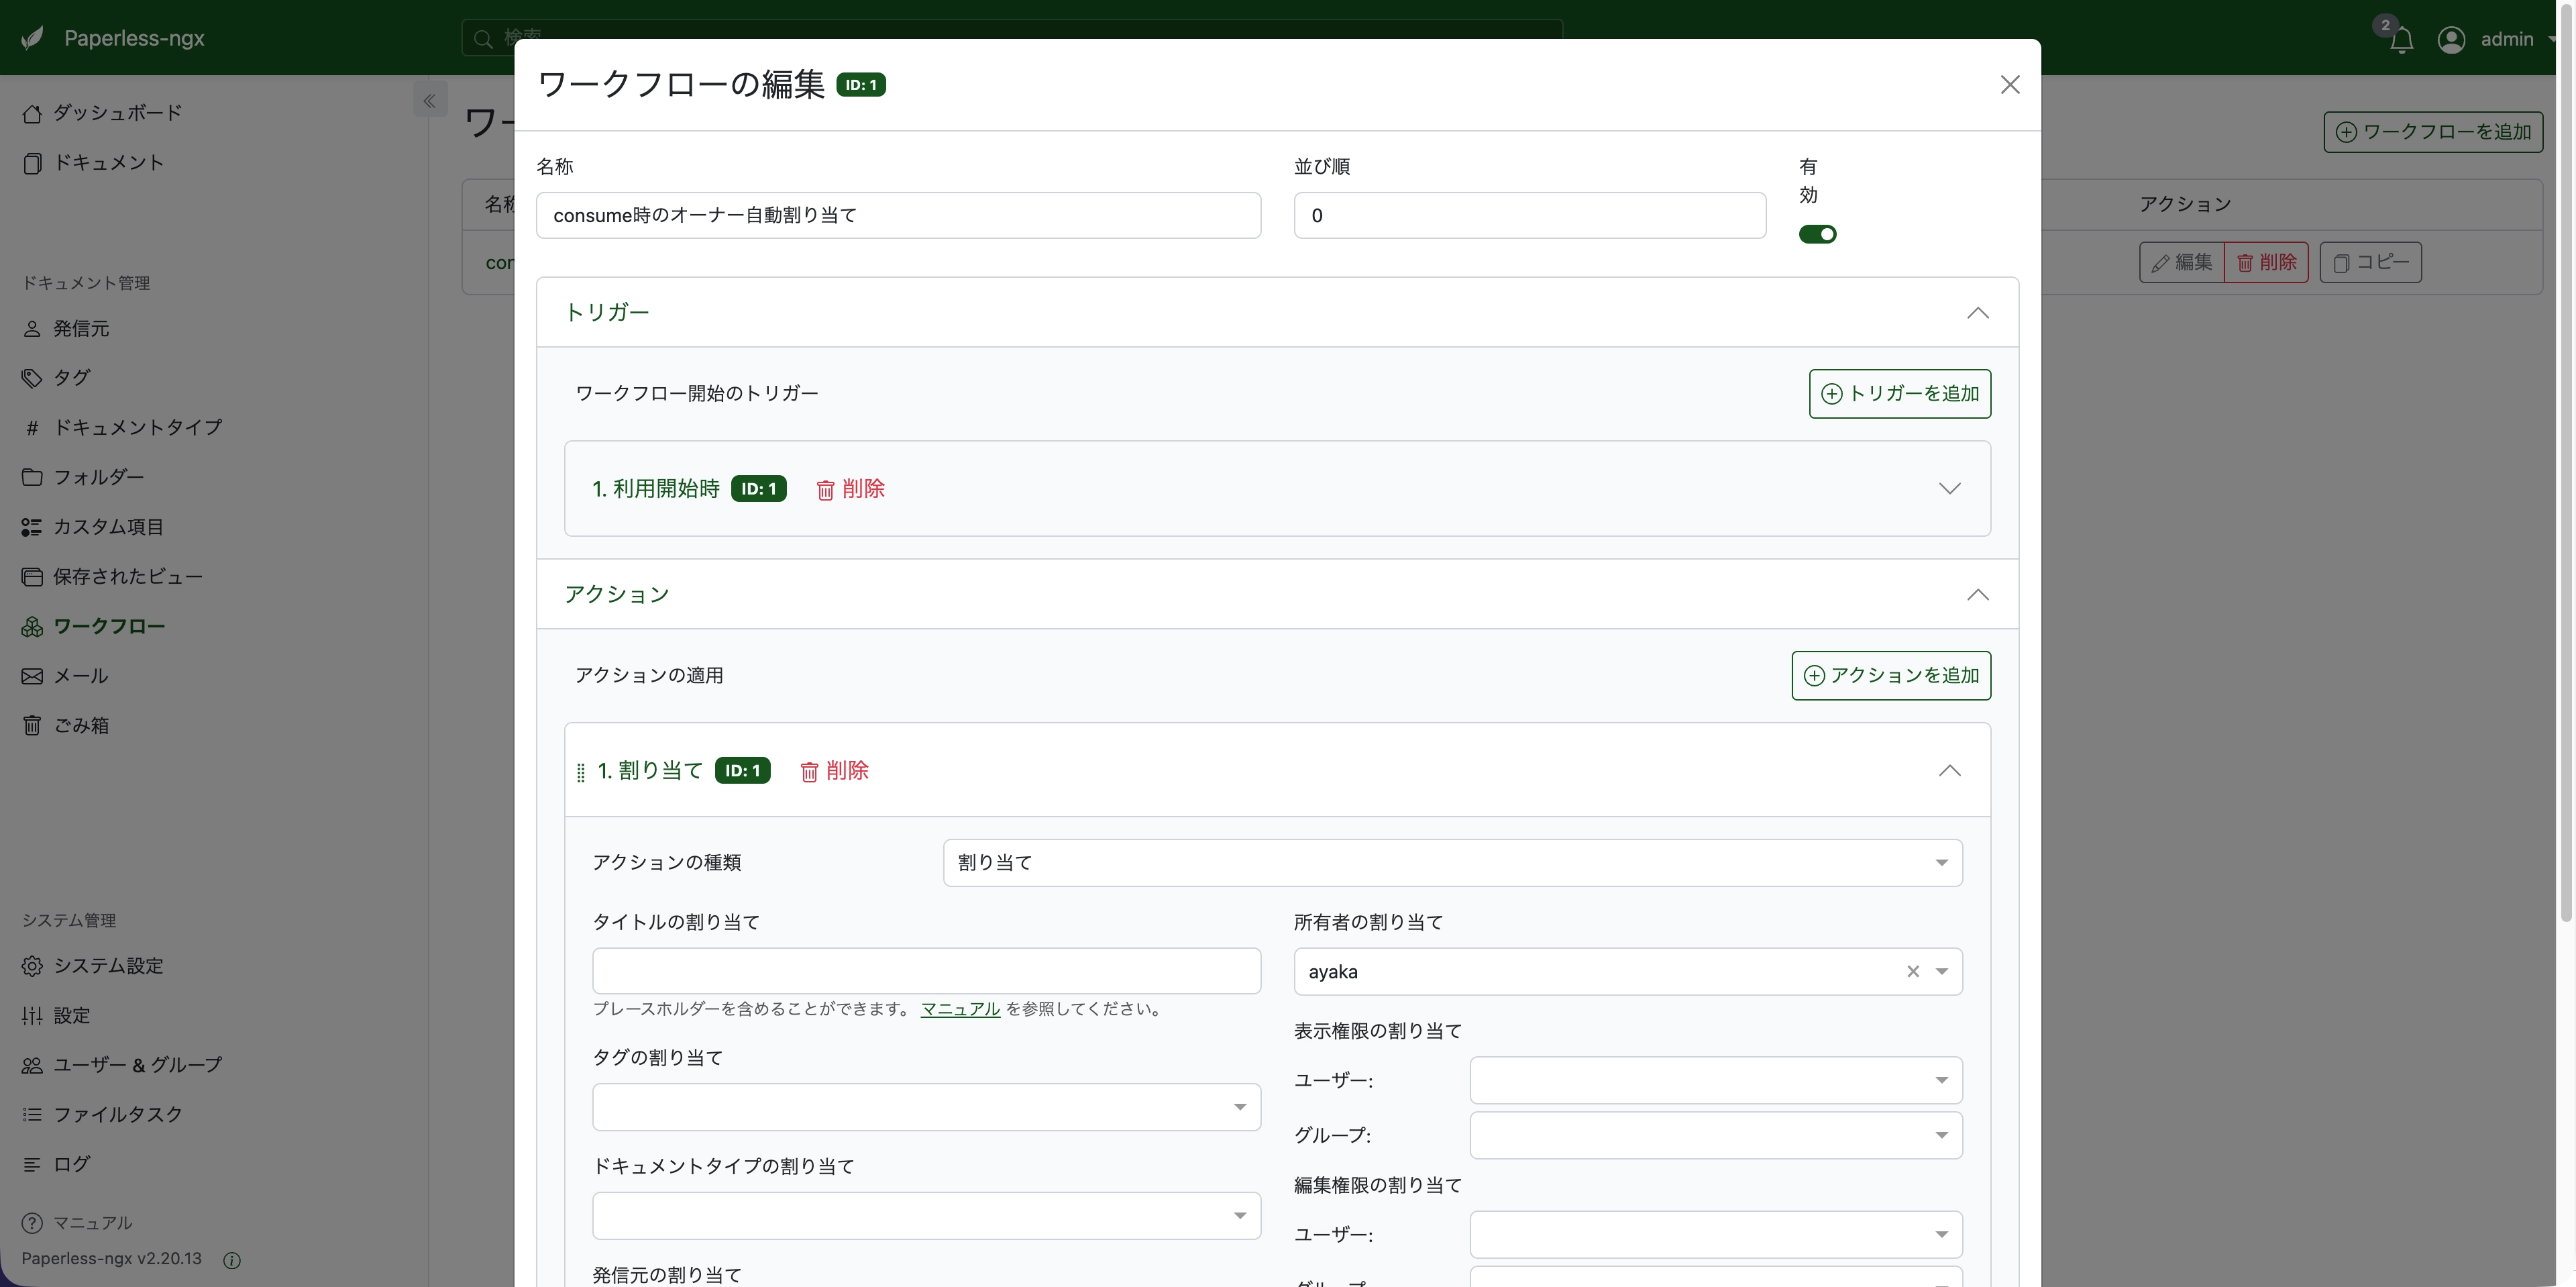2576x1287 pixels.
Task: Click the アクションを追加 button
Action: coord(1890,676)
